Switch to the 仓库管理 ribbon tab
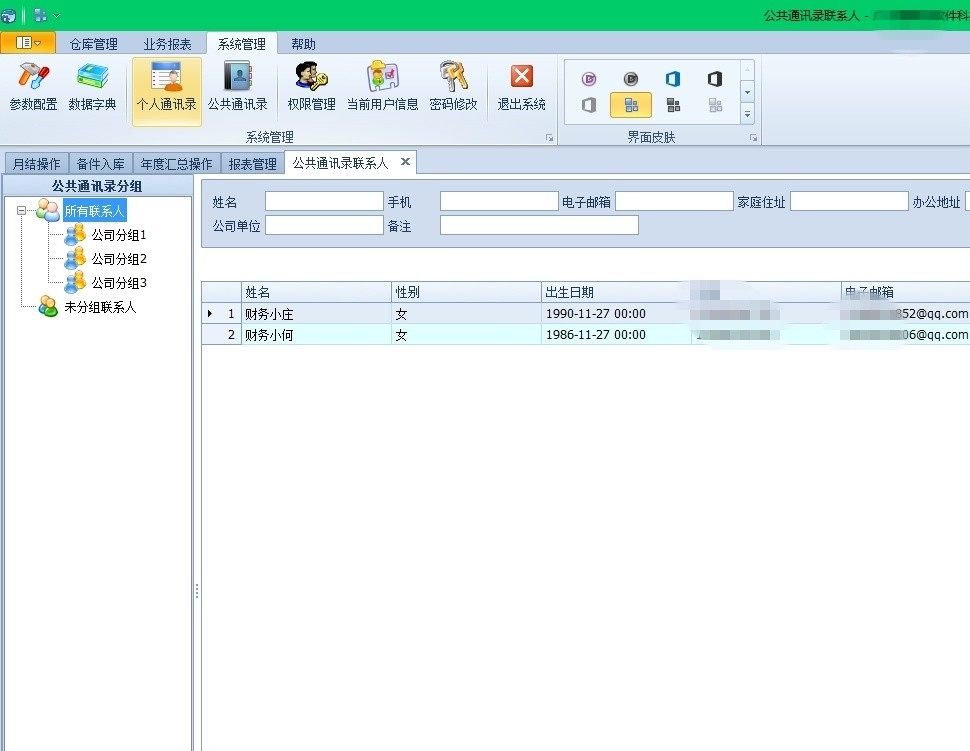The width and height of the screenshot is (970, 751). pyautogui.click(x=93, y=44)
